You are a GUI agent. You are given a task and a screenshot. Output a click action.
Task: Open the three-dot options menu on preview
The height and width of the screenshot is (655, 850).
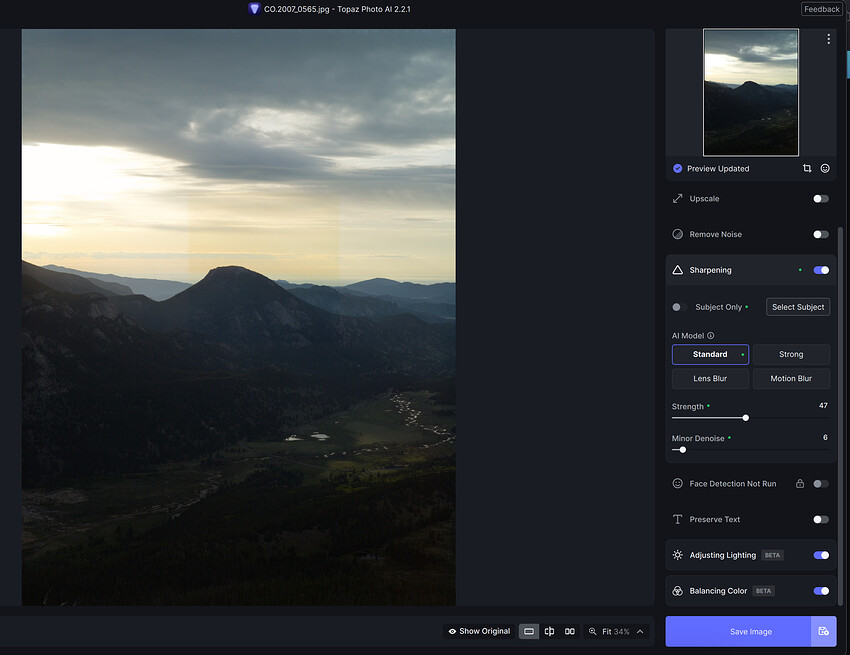click(828, 39)
